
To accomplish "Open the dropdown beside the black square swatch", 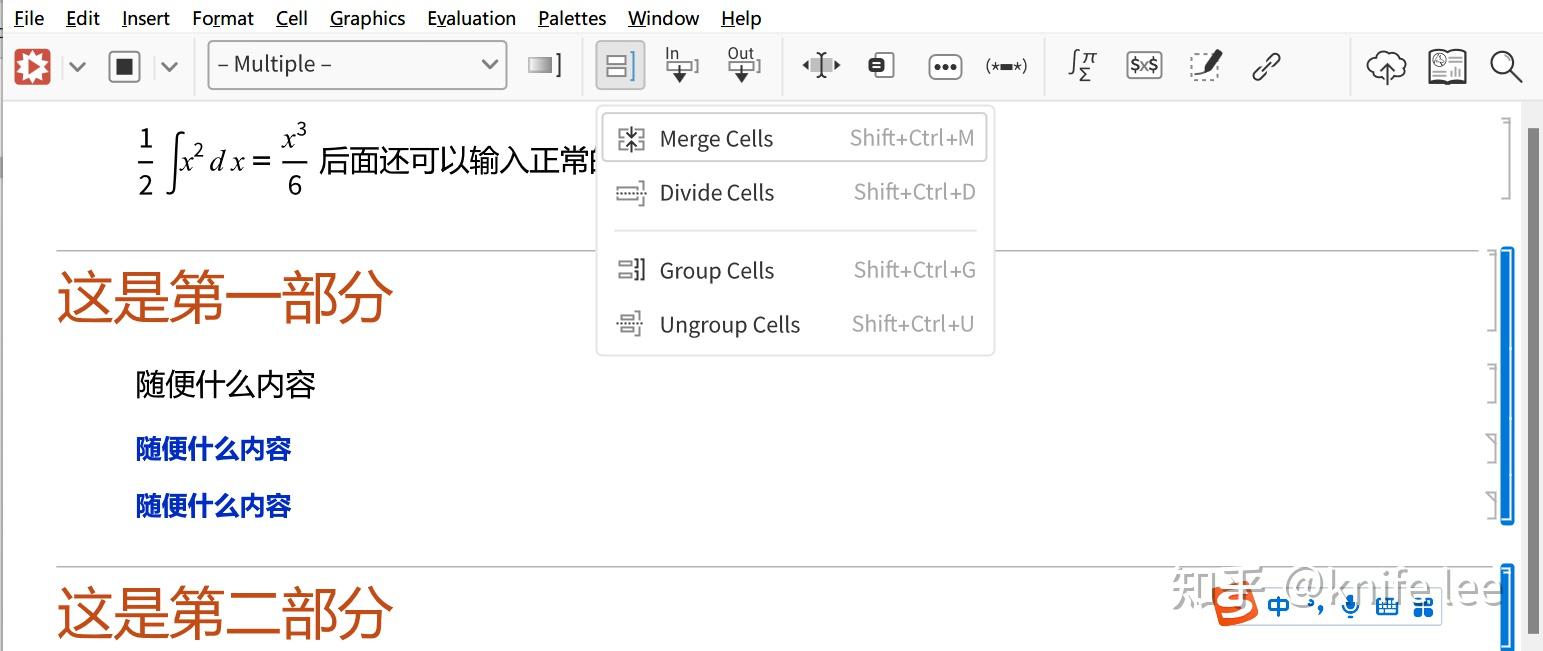I will (x=170, y=65).
